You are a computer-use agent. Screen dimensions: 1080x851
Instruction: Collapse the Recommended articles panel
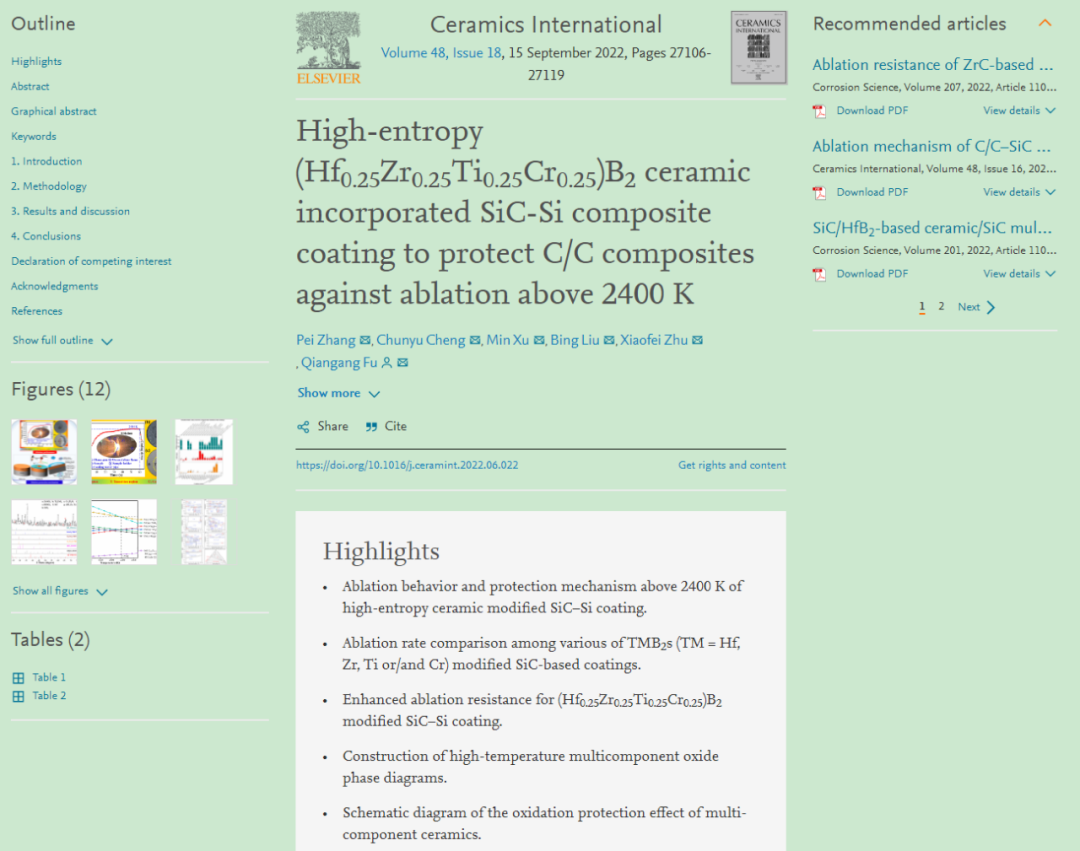pos(1045,23)
